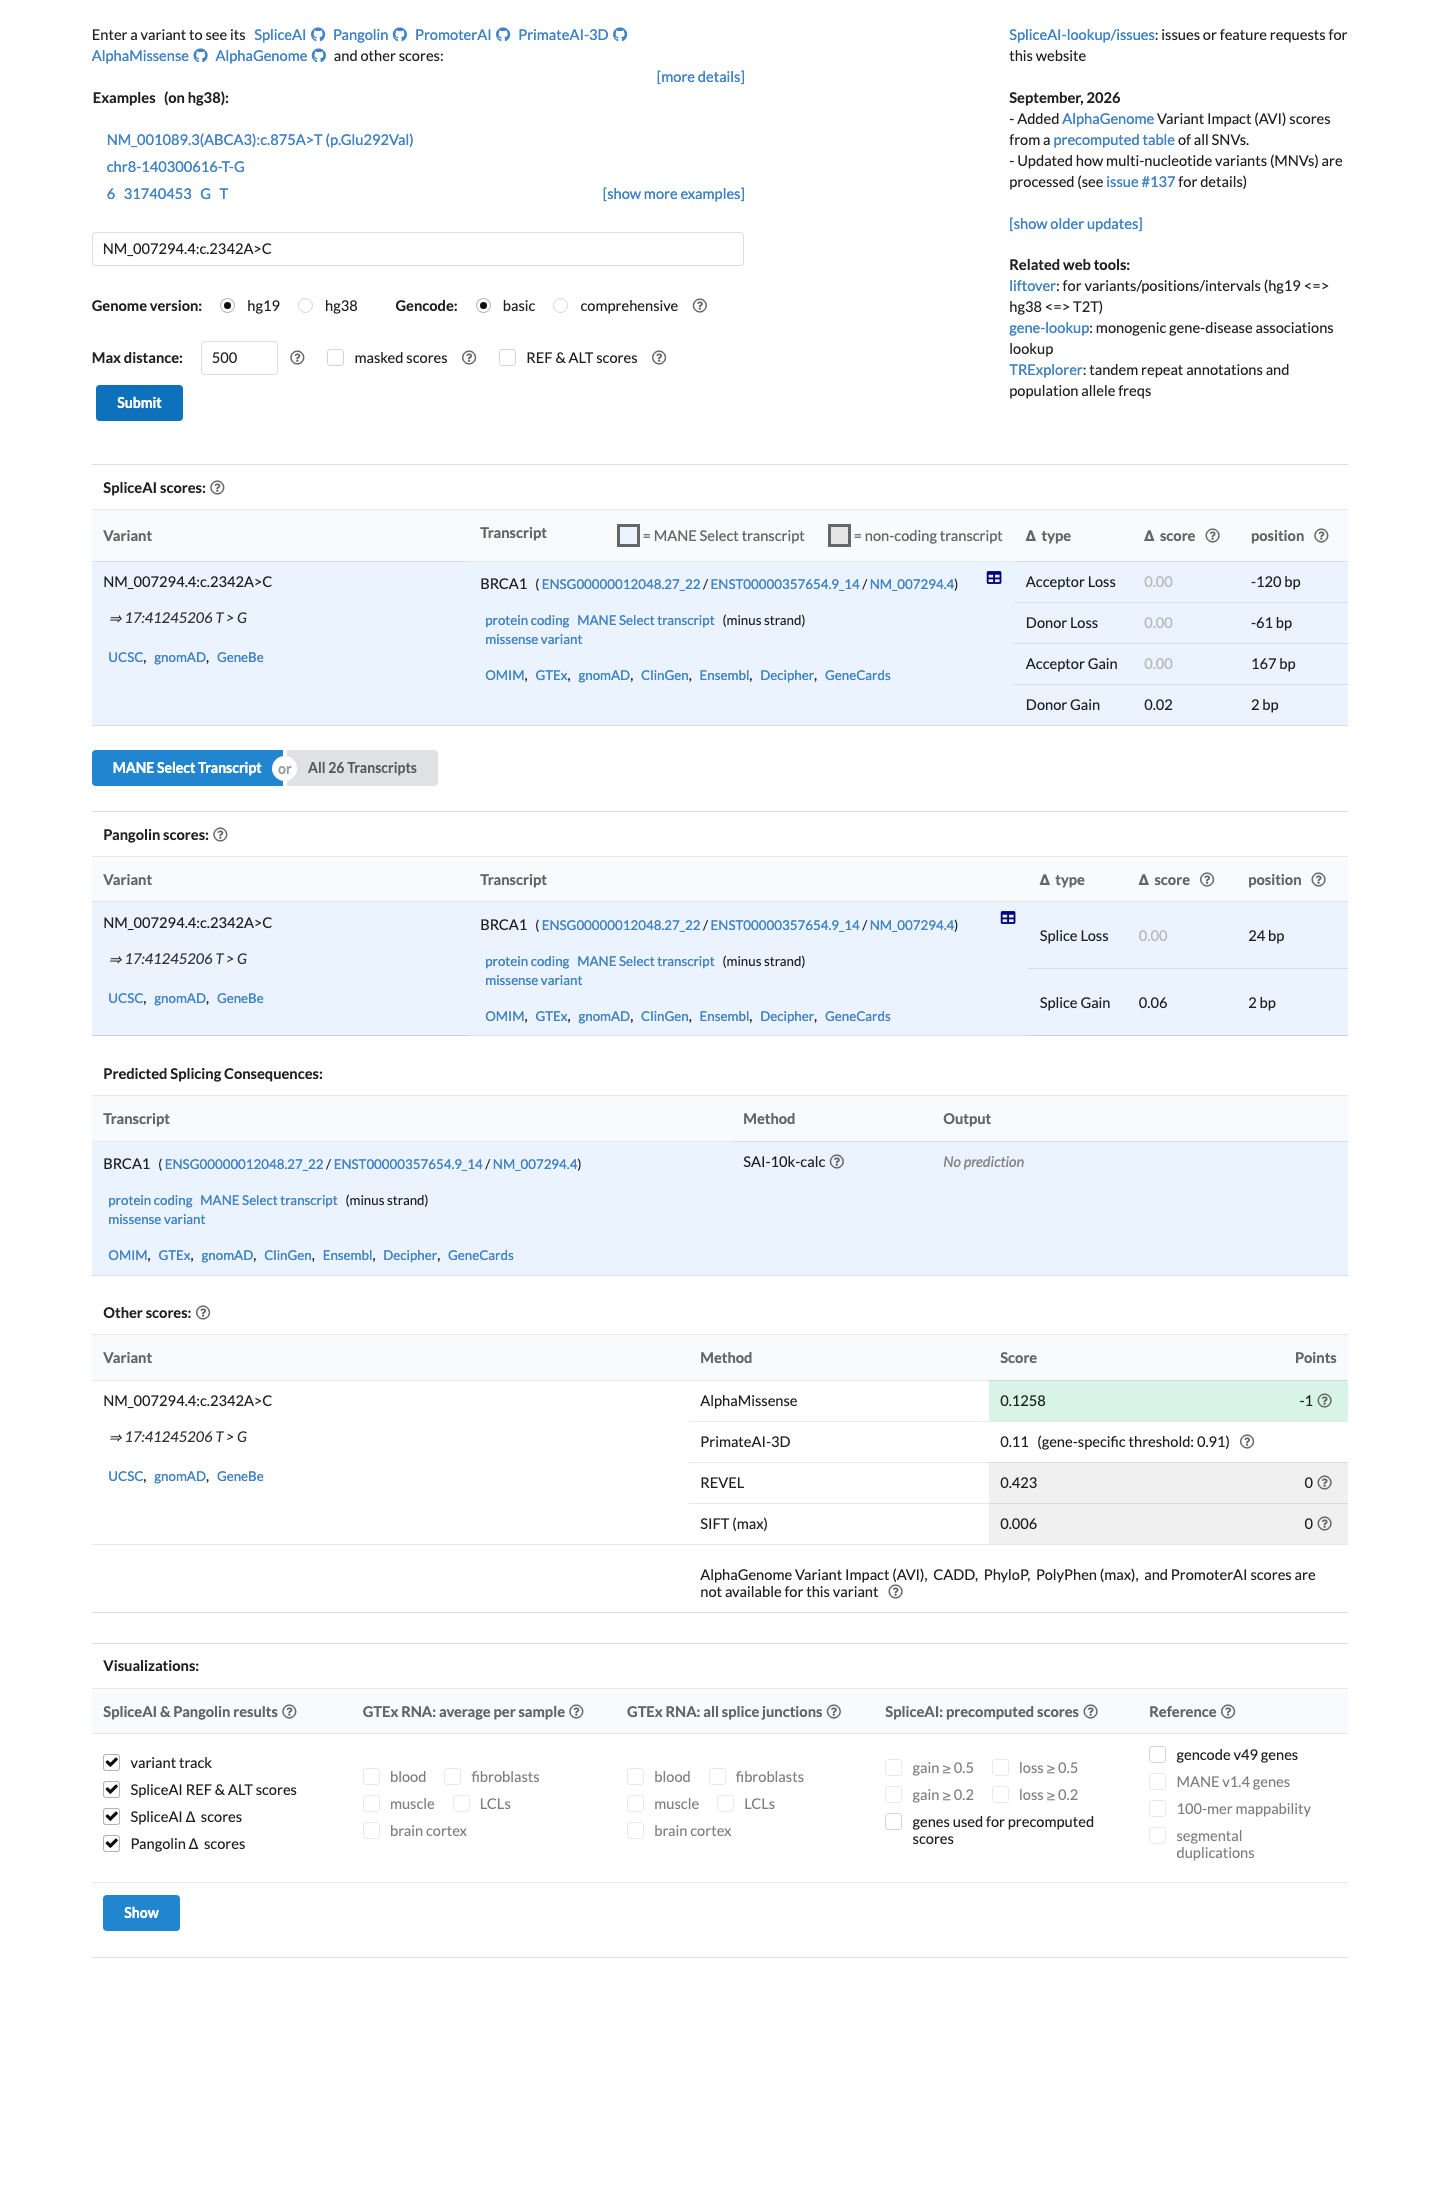
Task: Check gencode v49 genes reference
Action: point(1158,1755)
